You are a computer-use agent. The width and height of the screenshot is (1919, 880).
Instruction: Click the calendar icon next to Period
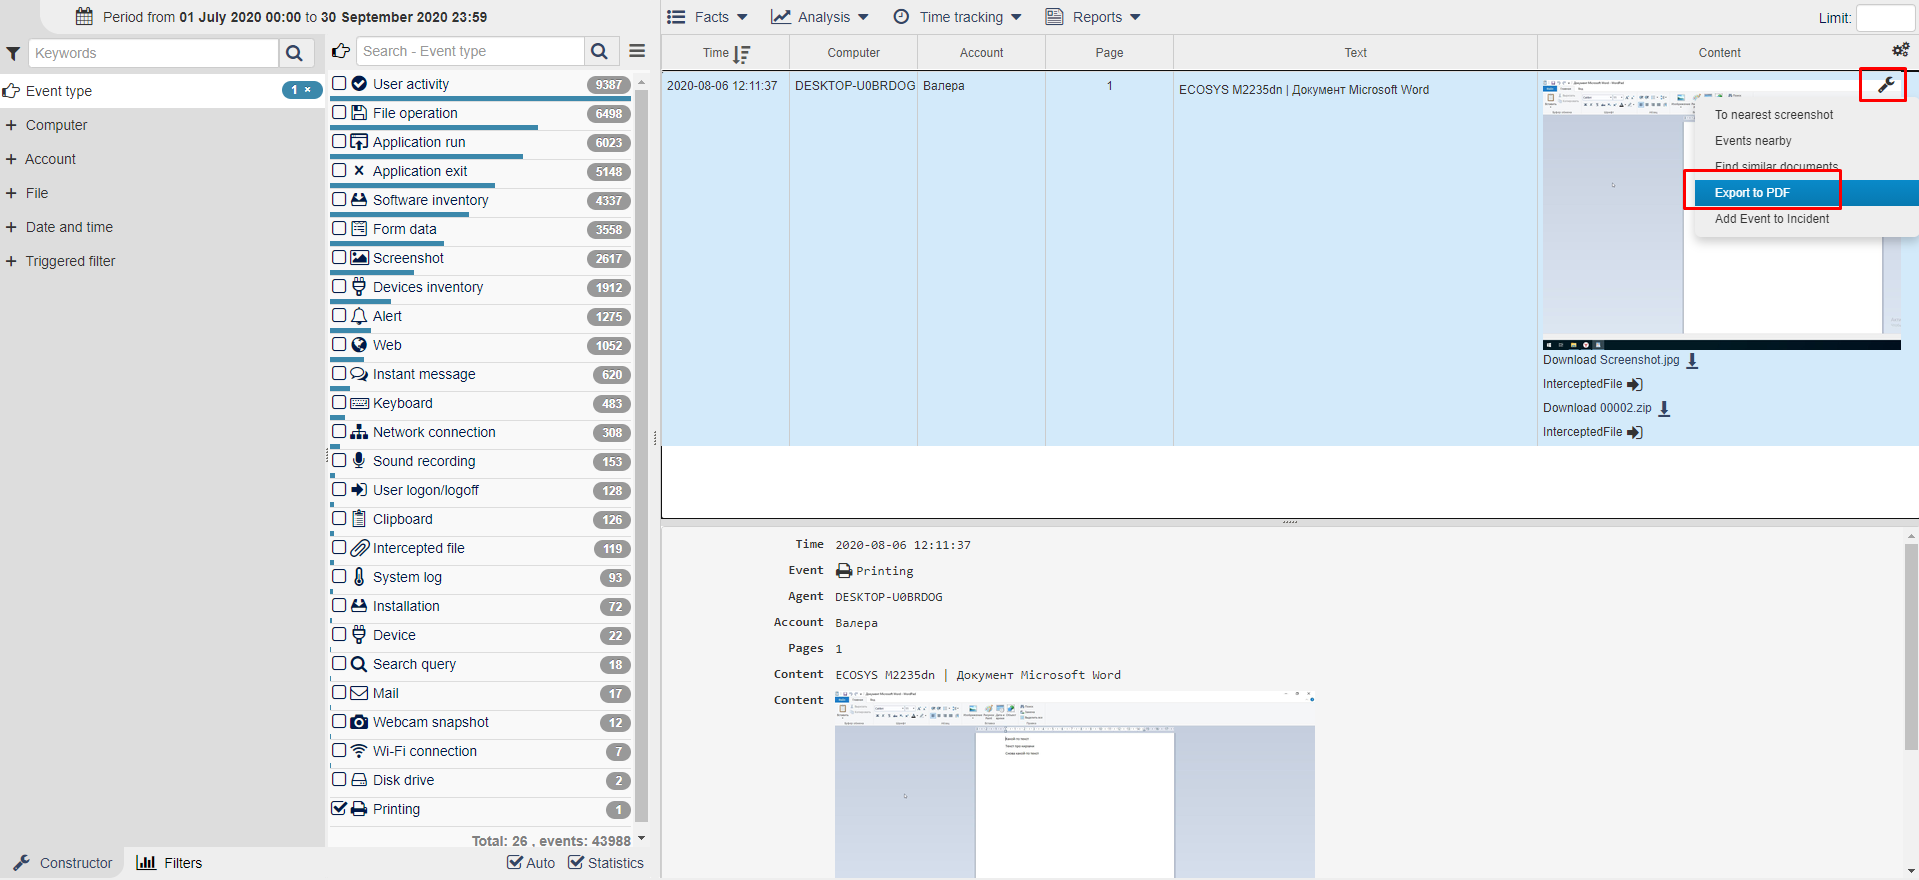84,17
